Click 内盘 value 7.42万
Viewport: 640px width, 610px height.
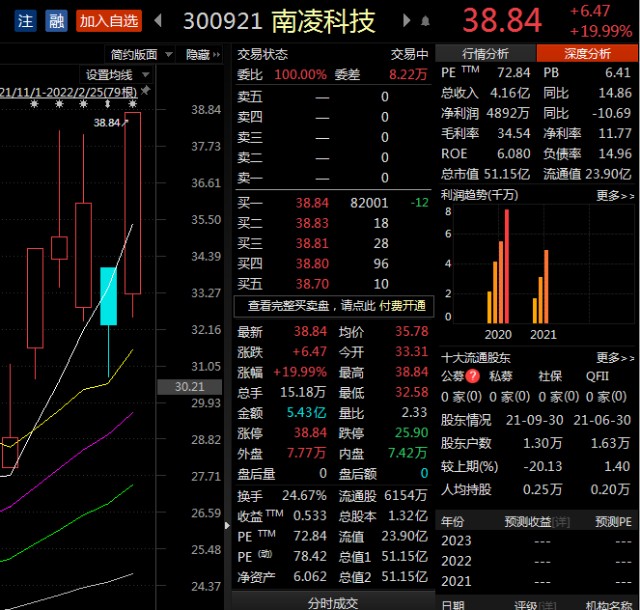[x=407, y=453]
